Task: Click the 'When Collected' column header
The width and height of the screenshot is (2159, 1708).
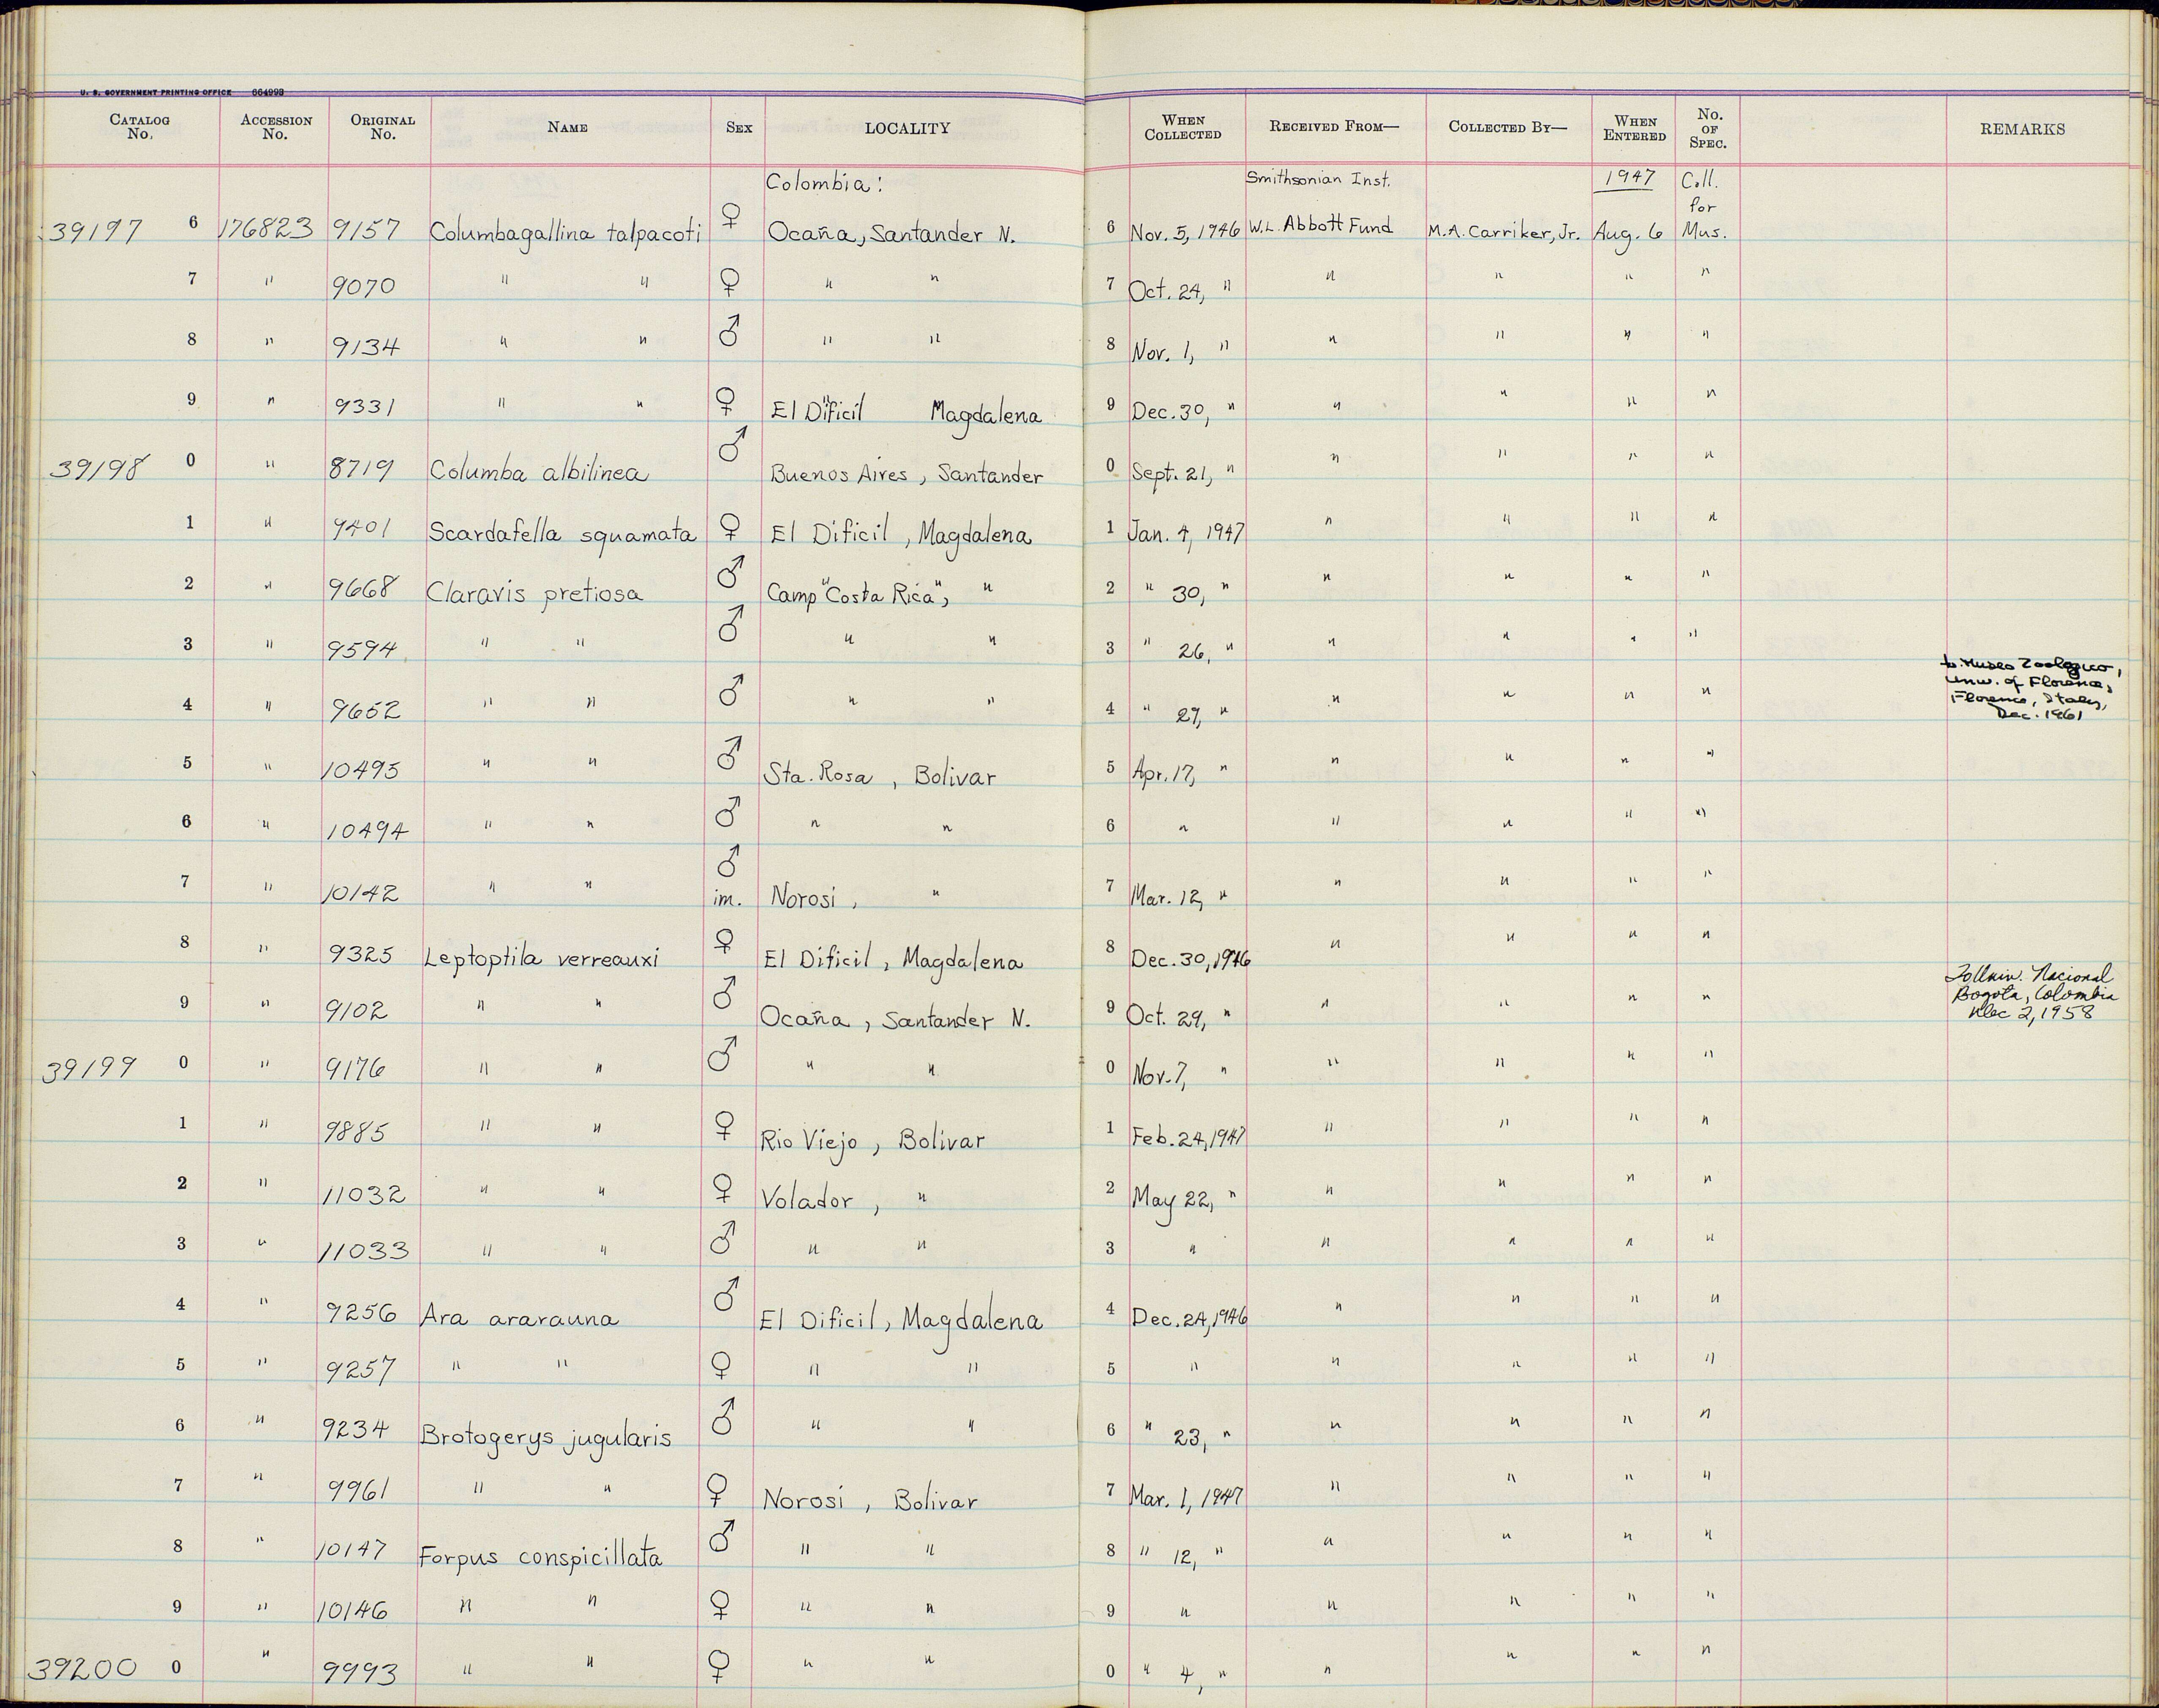Action: [1183, 127]
